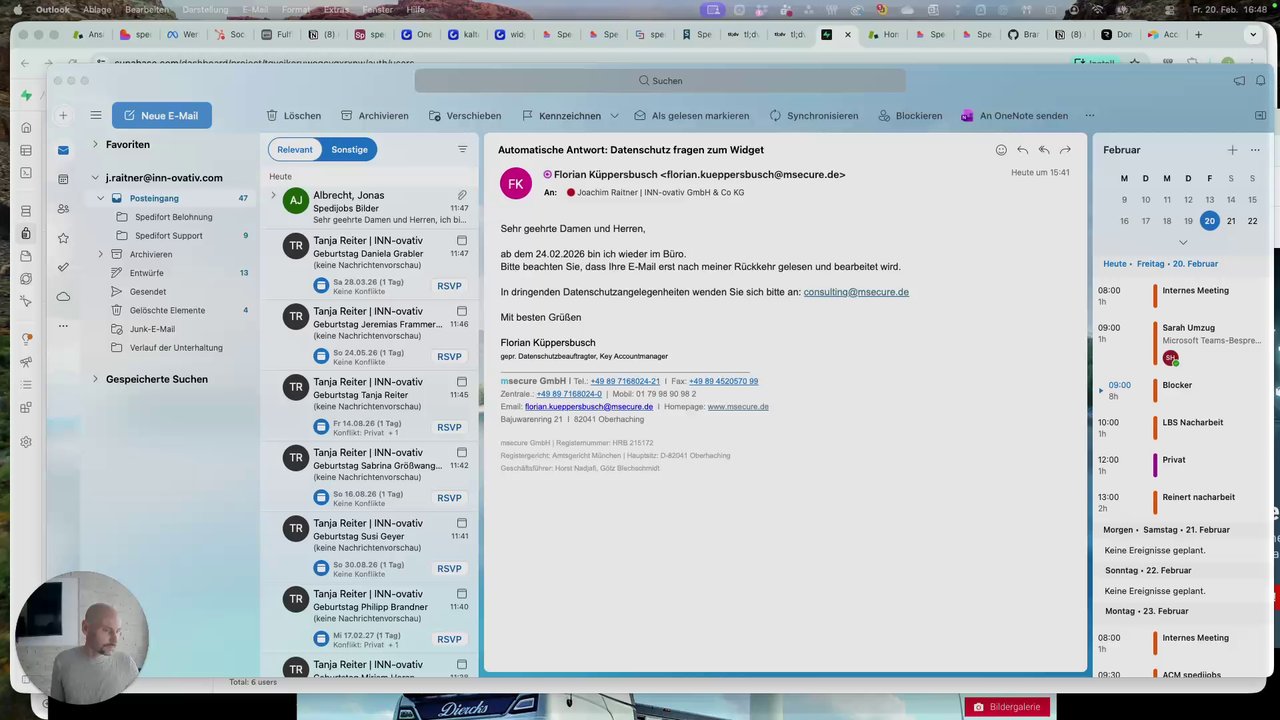Click the consulting@msecure.de email link
1280x720 pixels.
(856, 292)
